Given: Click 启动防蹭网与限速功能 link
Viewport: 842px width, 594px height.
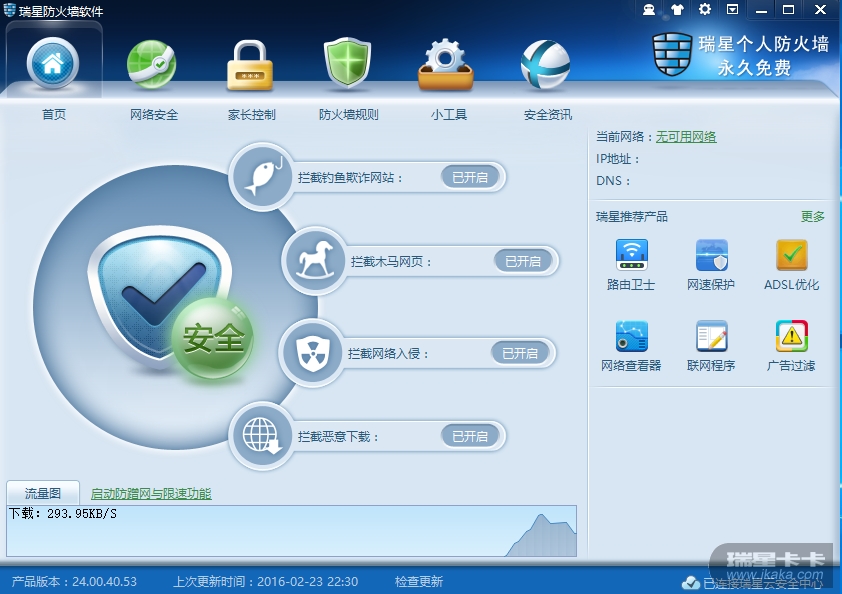Looking at the screenshot, I should 151,493.
